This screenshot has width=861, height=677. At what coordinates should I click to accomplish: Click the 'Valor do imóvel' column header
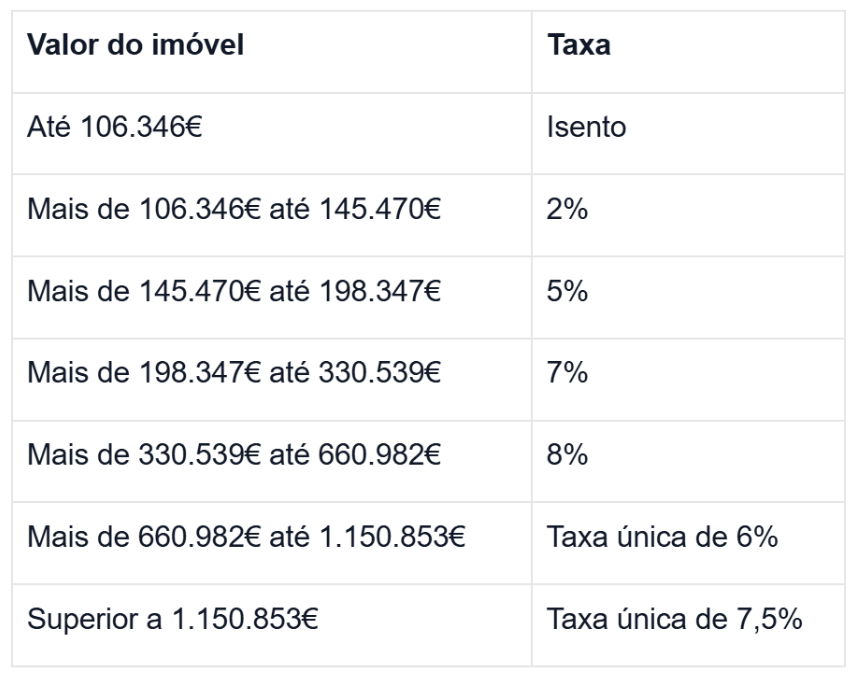(x=272, y=52)
